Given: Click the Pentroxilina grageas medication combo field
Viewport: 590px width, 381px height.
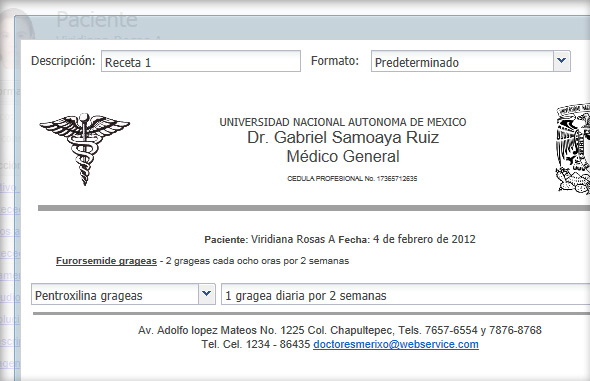Looking at the screenshot, I should tap(123, 294).
